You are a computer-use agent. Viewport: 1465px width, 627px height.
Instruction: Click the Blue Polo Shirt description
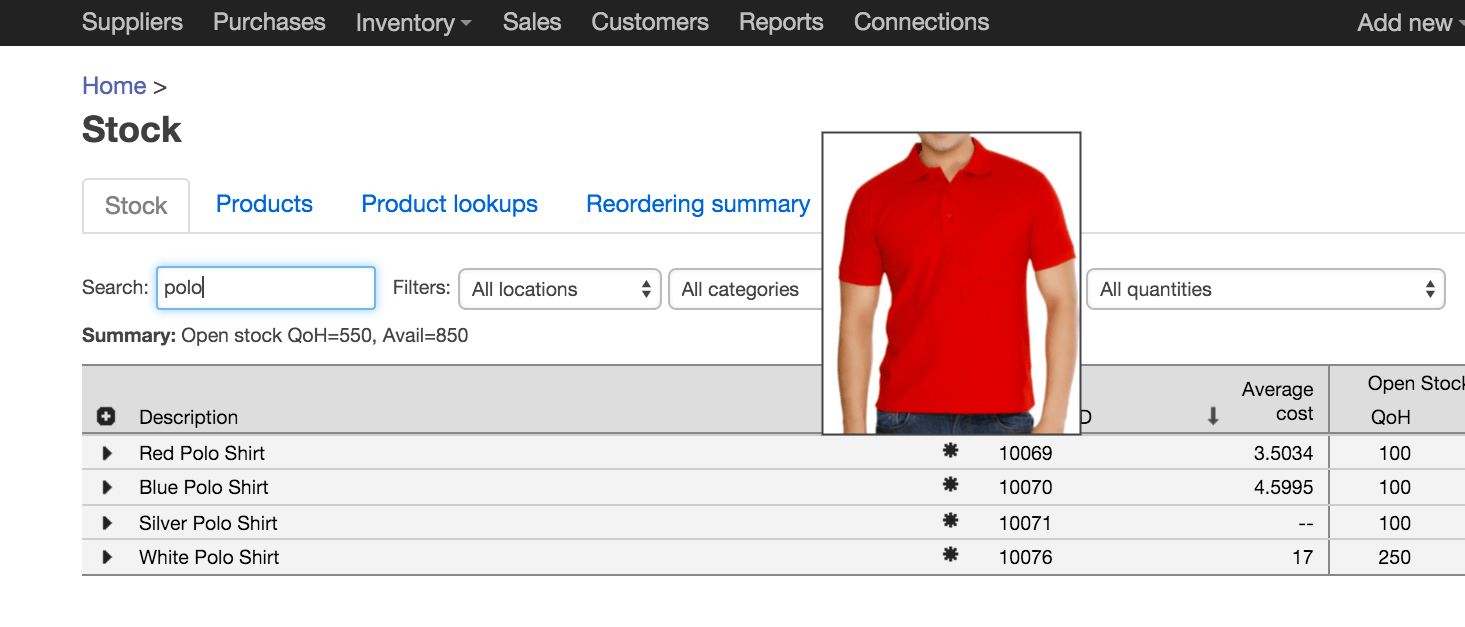[x=204, y=487]
